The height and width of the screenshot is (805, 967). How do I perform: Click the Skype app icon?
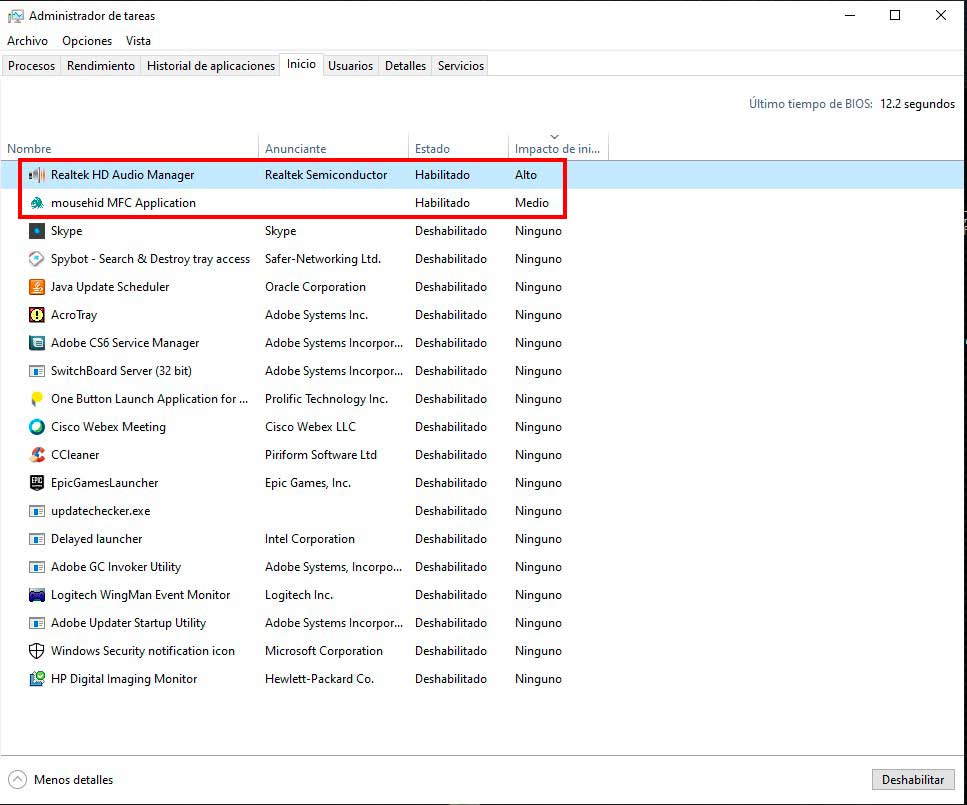point(37,231)
